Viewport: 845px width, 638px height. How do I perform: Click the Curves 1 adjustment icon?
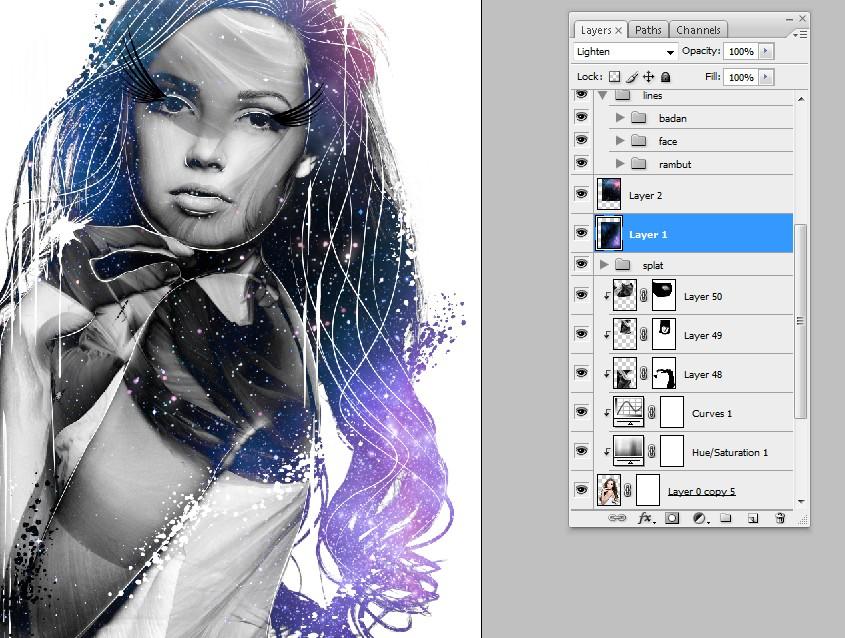[628, 412]
